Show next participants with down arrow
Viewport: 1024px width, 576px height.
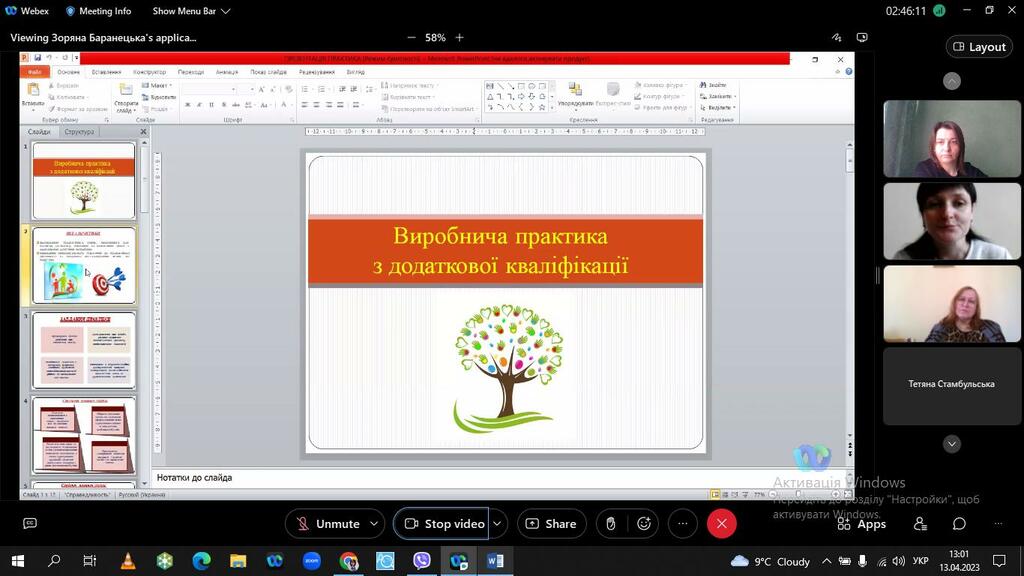[x=952, y=444]
